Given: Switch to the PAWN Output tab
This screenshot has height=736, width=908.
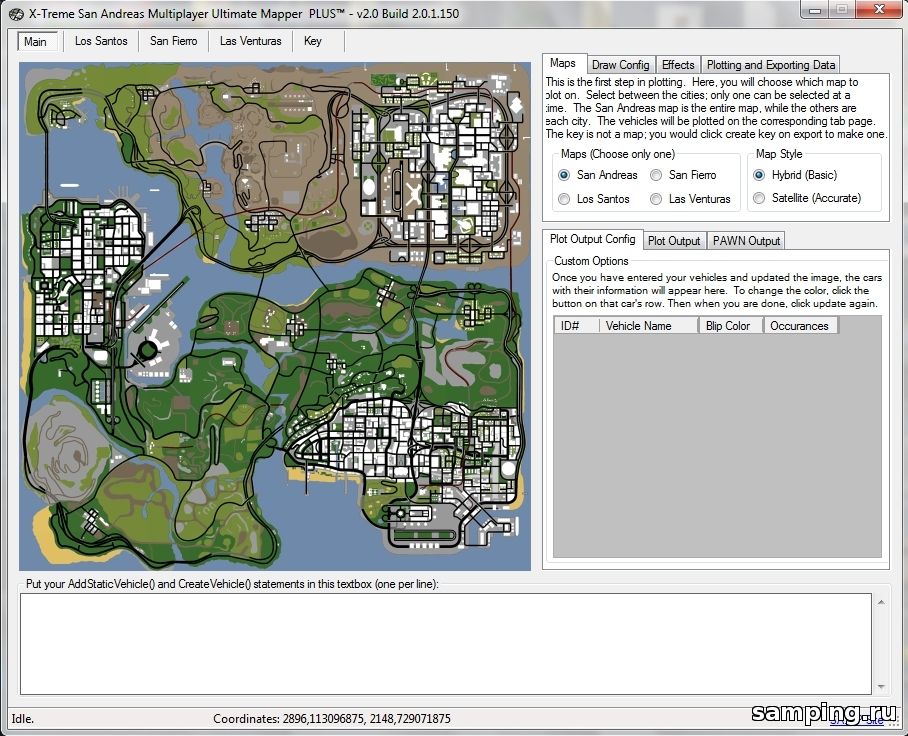Looking at the screenshot, I should click(746, 241).
